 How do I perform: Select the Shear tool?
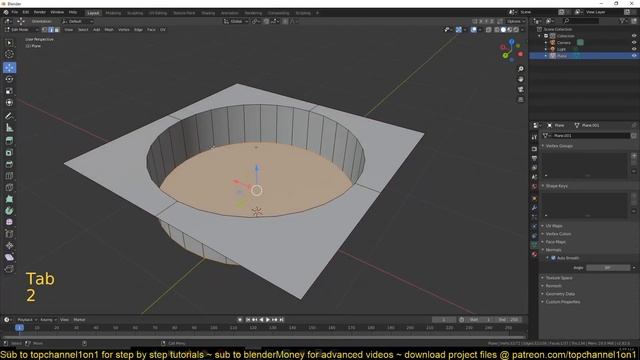coord(9,257)
